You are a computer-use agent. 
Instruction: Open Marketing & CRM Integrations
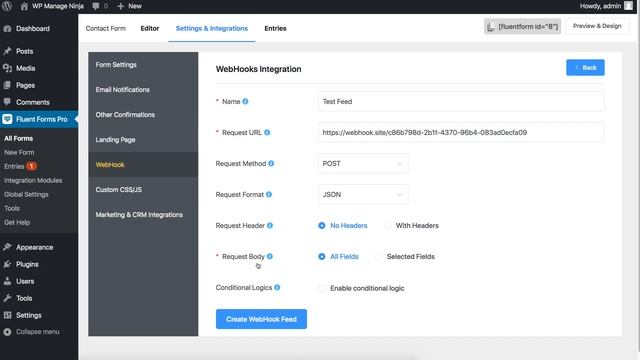click(143, 215)
